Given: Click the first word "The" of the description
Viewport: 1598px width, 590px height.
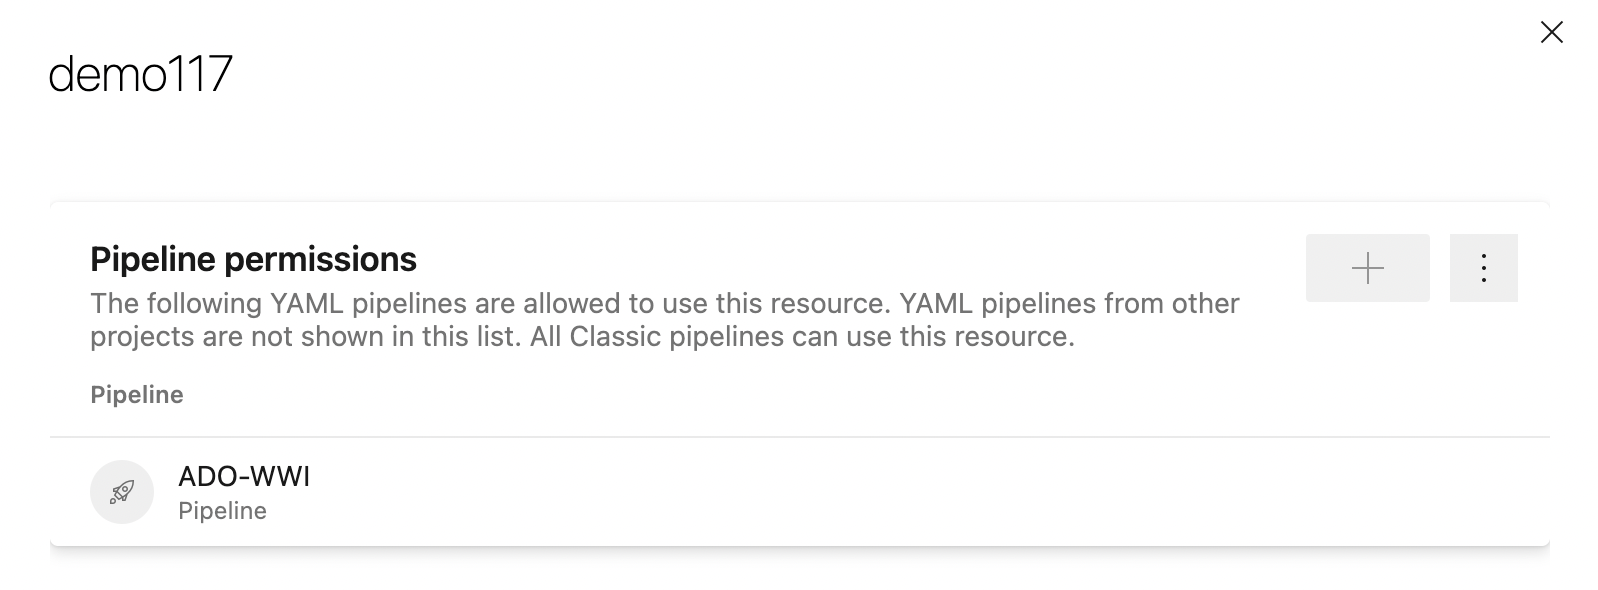Looking at the screenshot, I should tap(115, 303).
